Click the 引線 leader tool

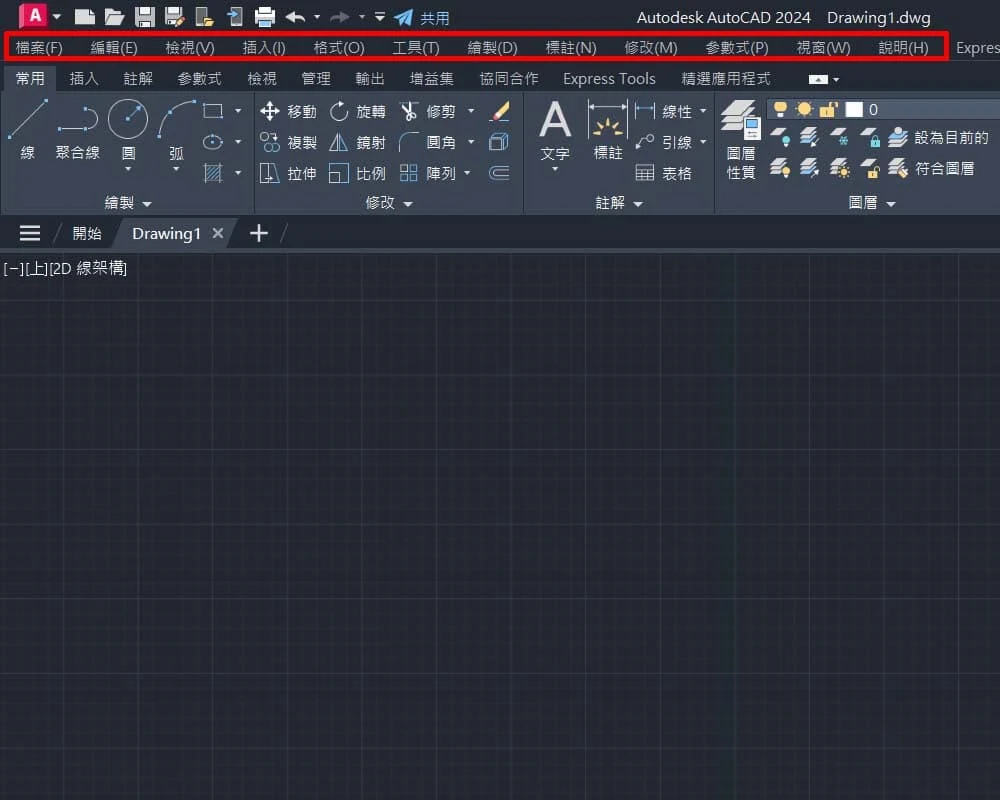663,142
